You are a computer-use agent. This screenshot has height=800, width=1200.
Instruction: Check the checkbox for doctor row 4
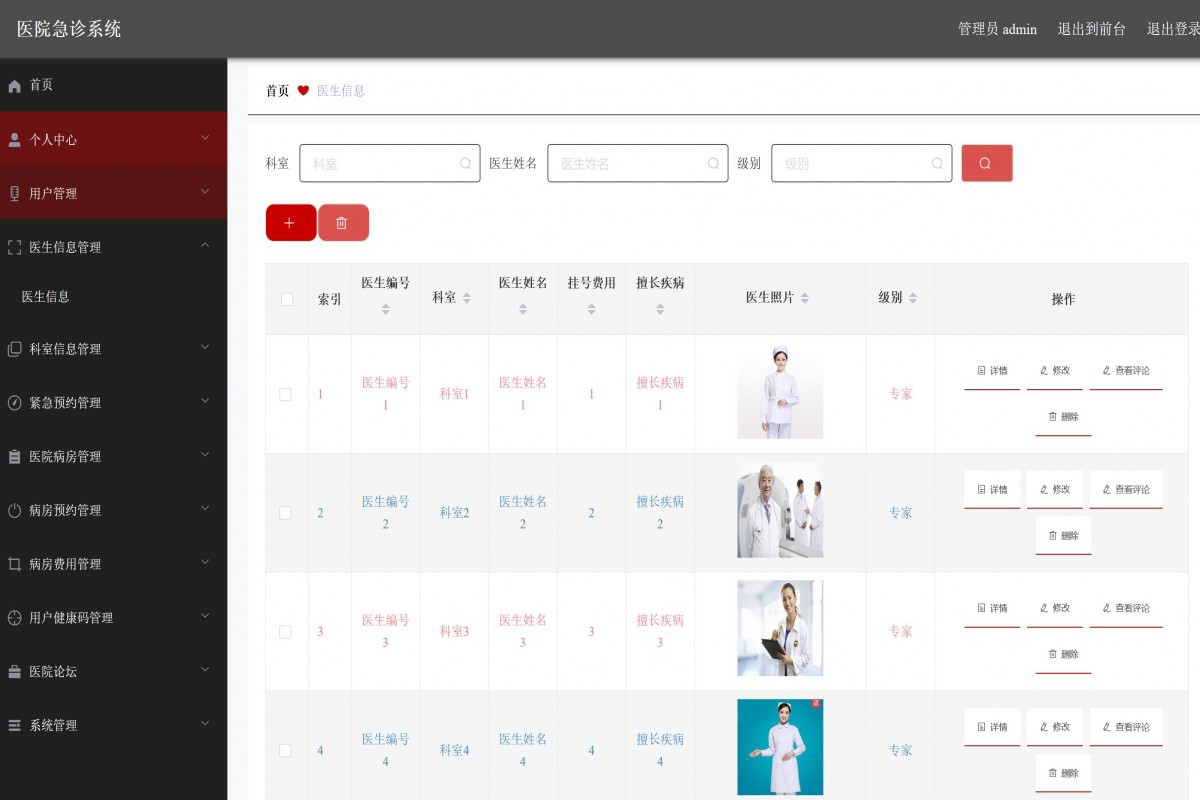click(x=287, y=749)
